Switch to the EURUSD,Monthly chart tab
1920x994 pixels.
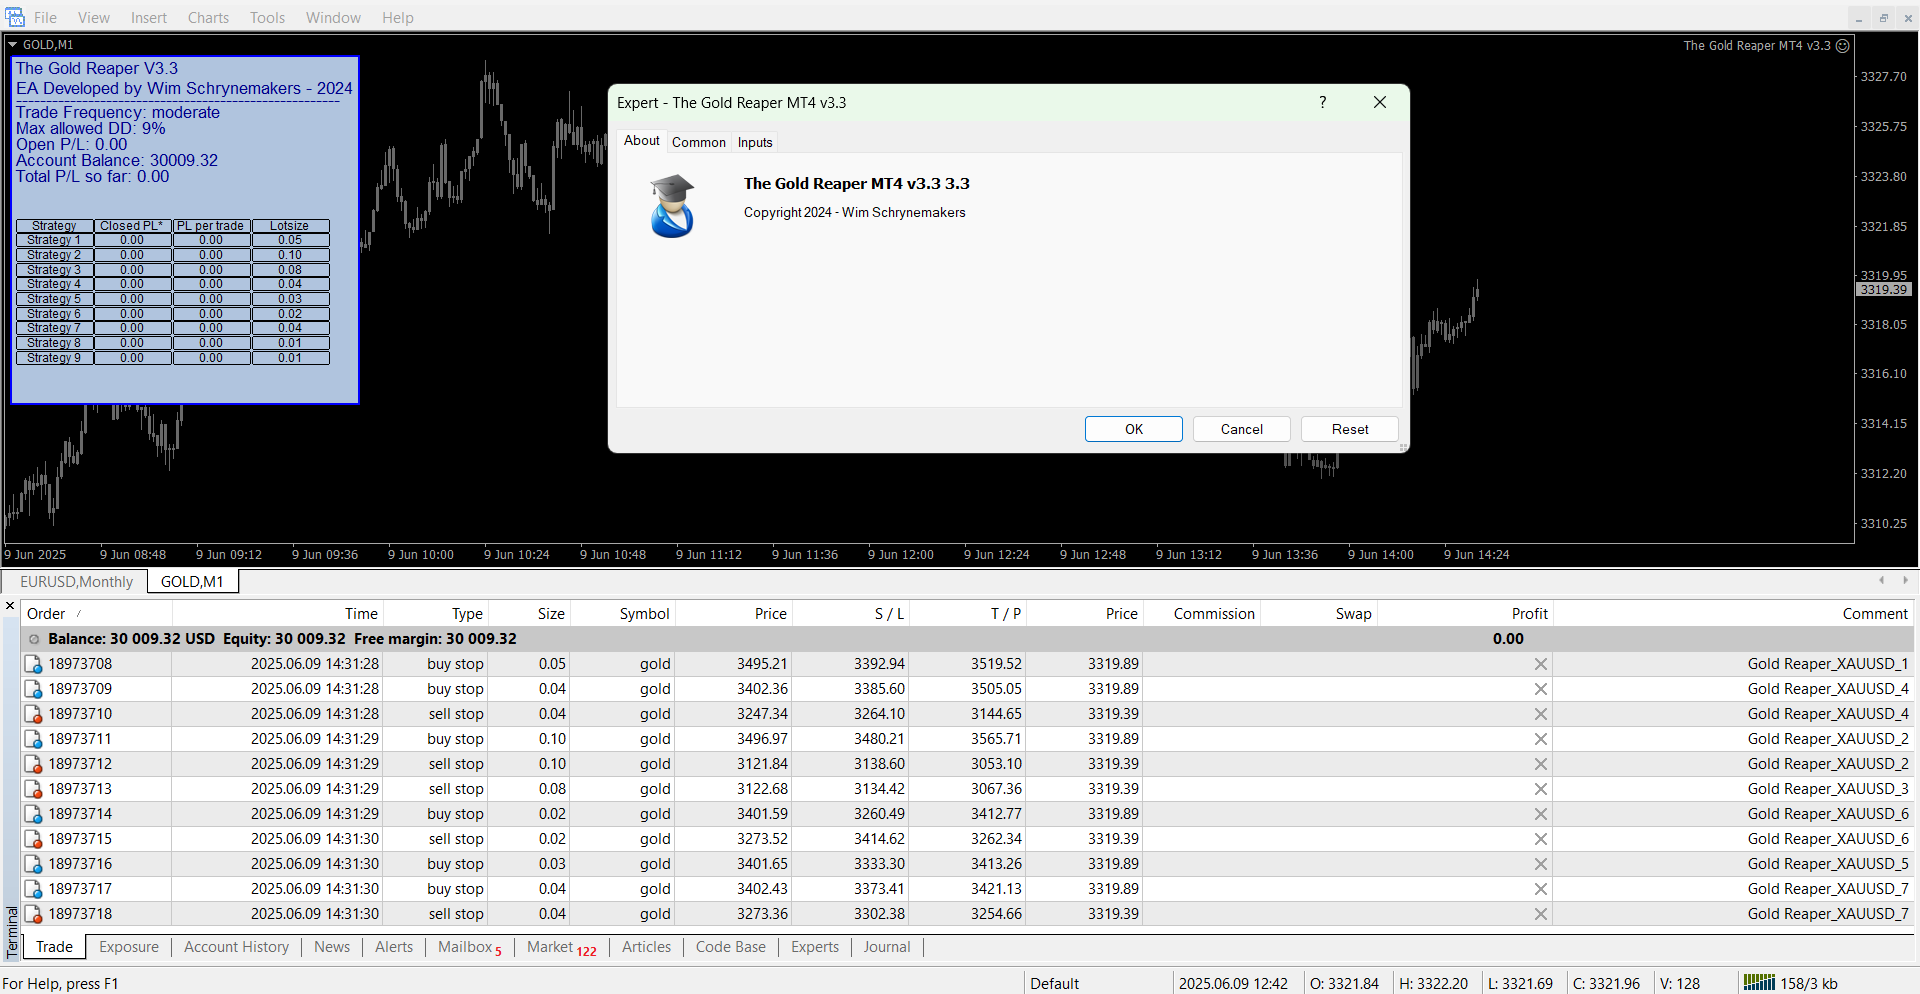click(76, 582)
